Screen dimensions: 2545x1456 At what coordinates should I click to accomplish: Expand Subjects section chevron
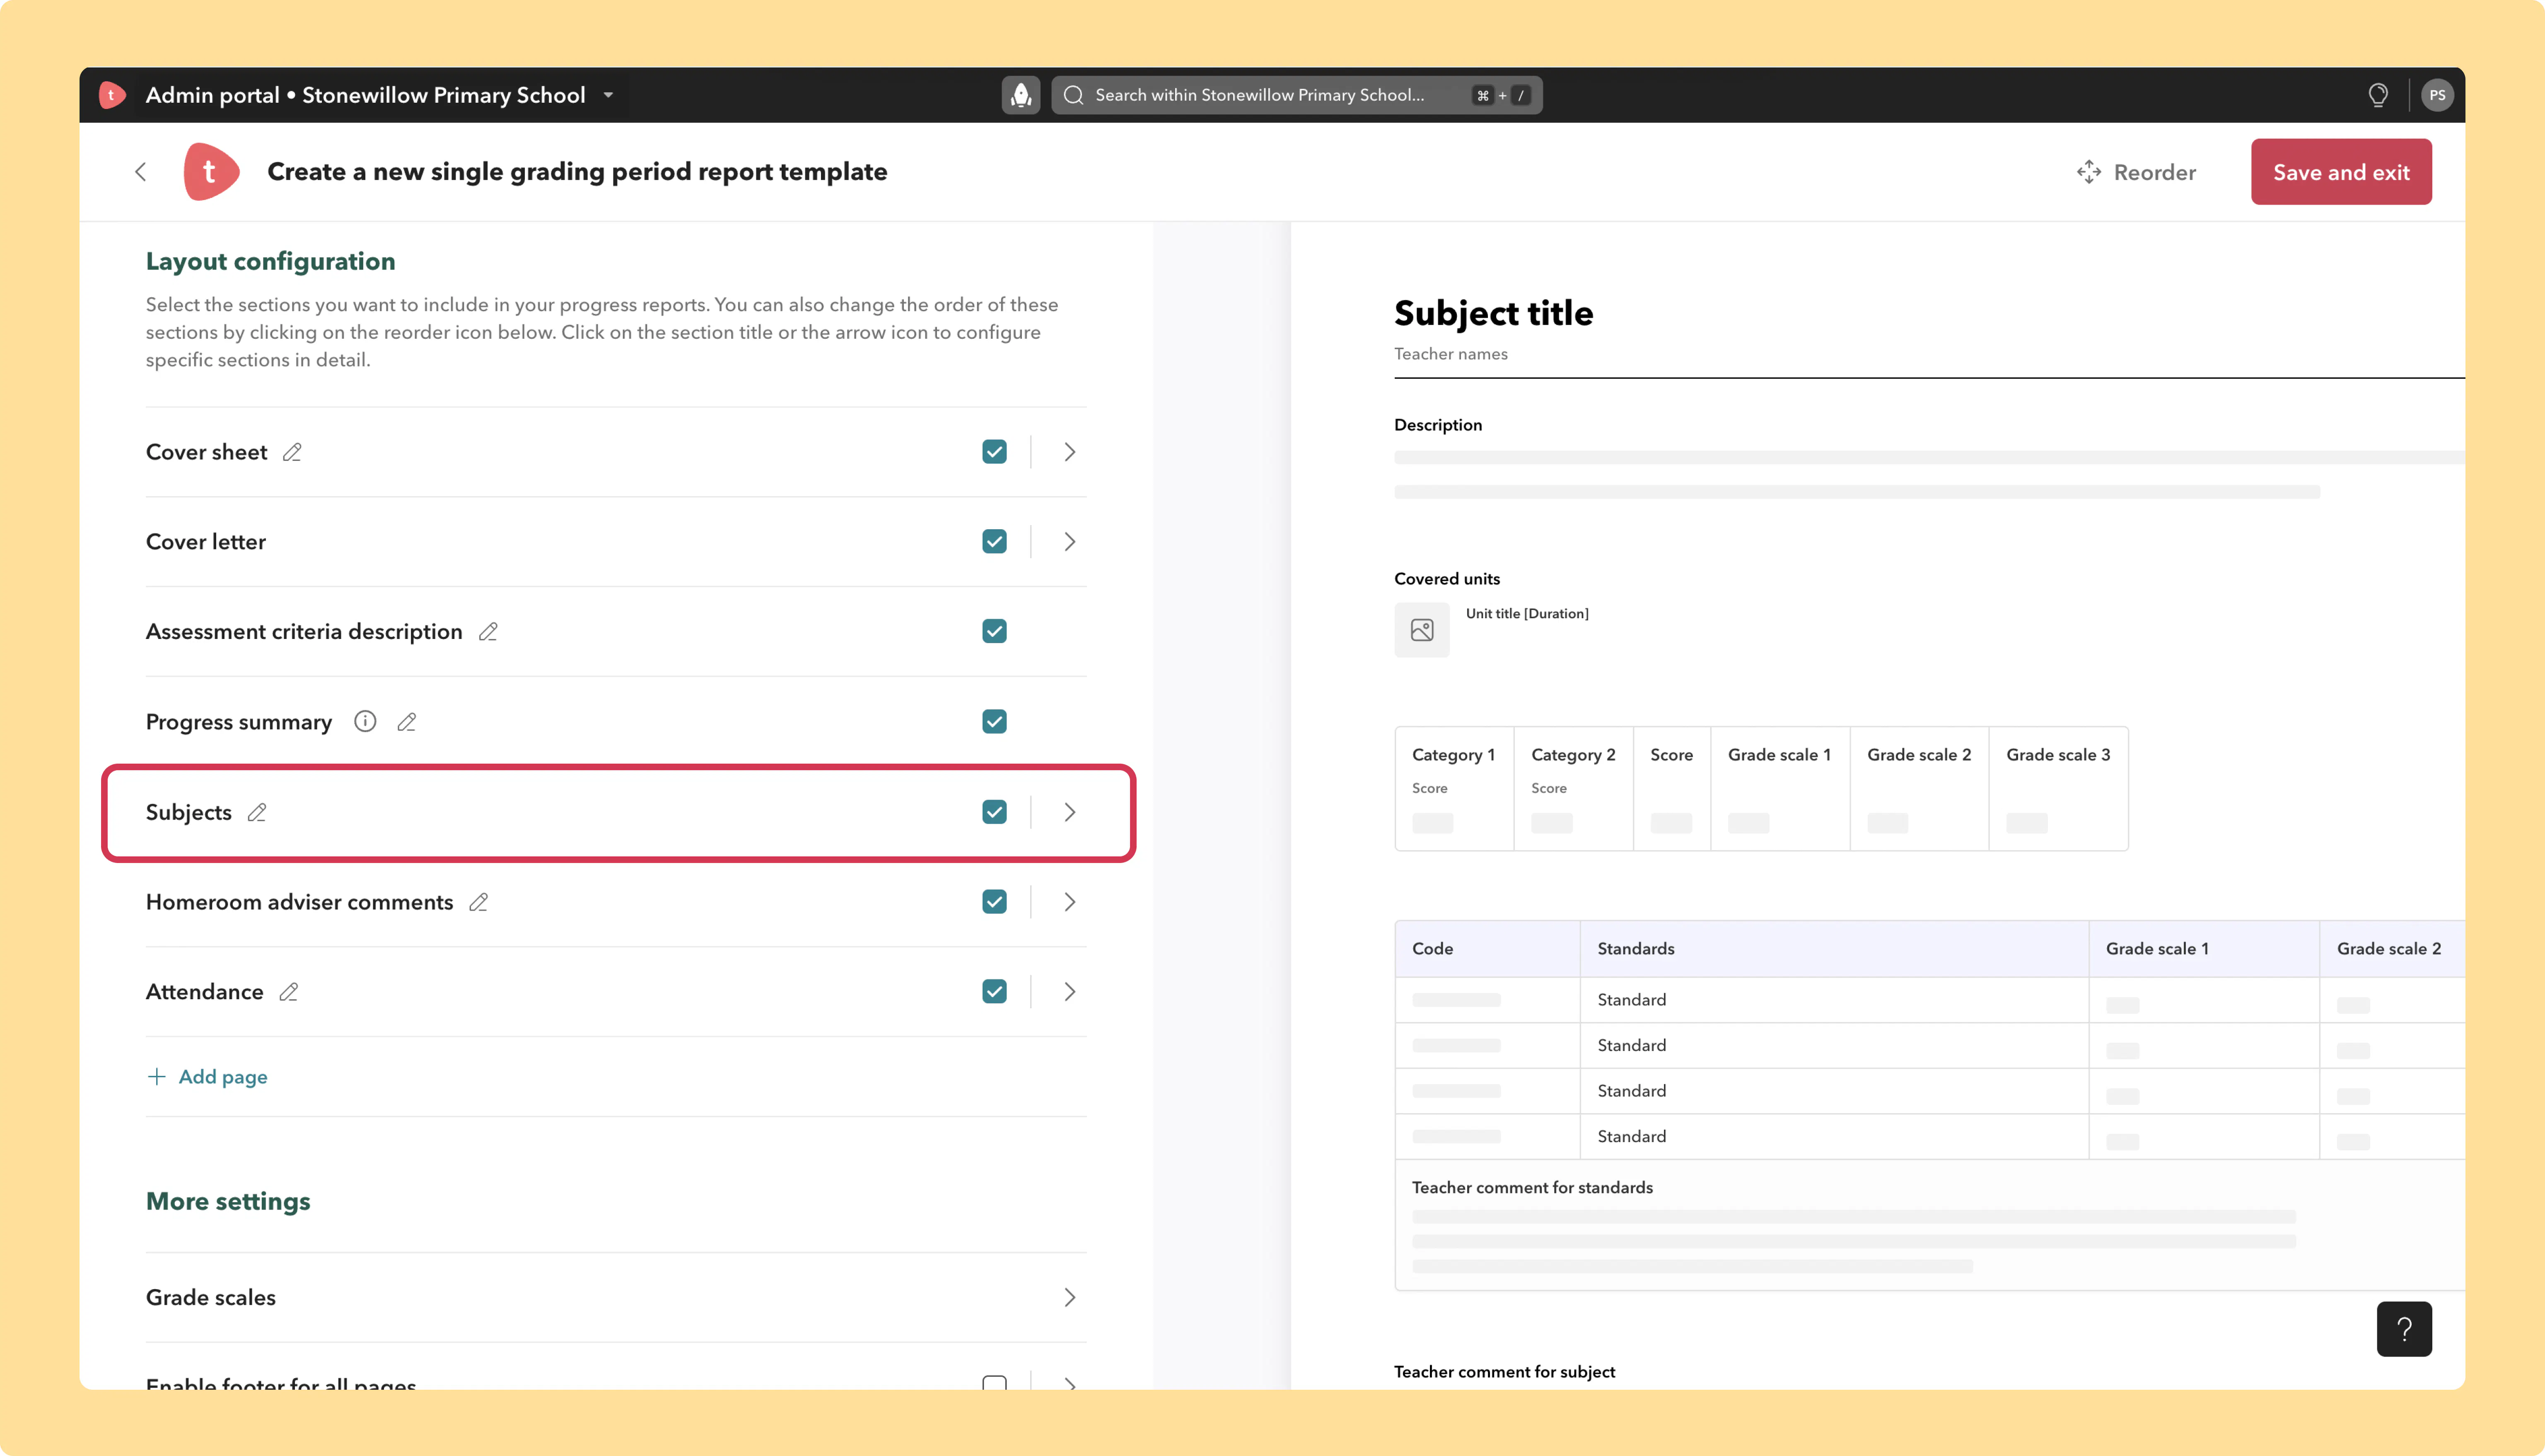coord(1070,812)
